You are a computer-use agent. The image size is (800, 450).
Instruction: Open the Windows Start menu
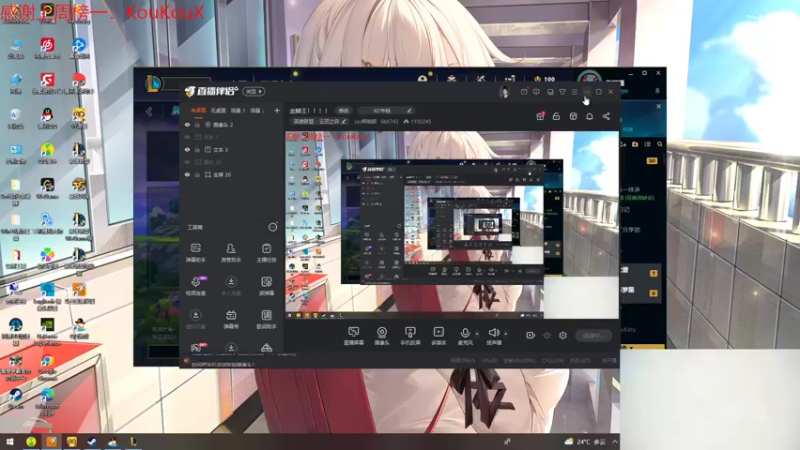pyautogui.click(x=10, y=442)
